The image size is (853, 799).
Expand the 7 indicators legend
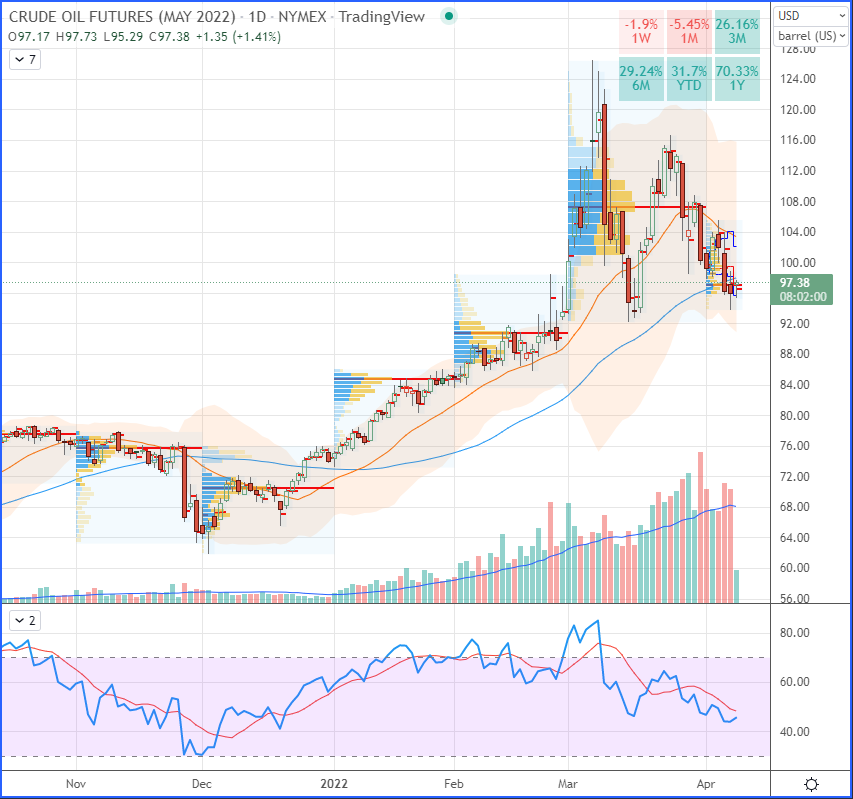(25, 59)
